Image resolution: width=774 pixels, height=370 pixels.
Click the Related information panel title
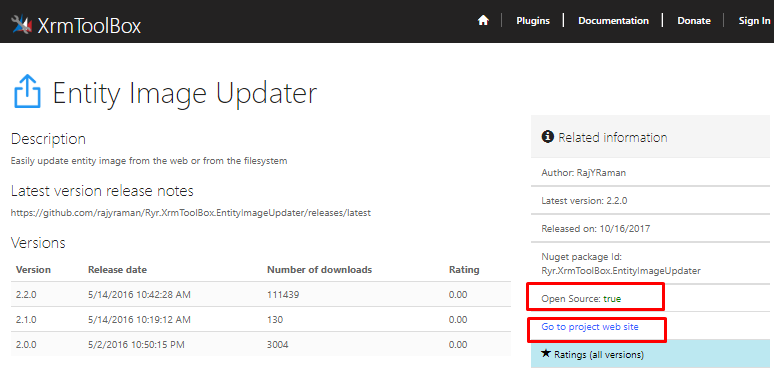(613, 137)
